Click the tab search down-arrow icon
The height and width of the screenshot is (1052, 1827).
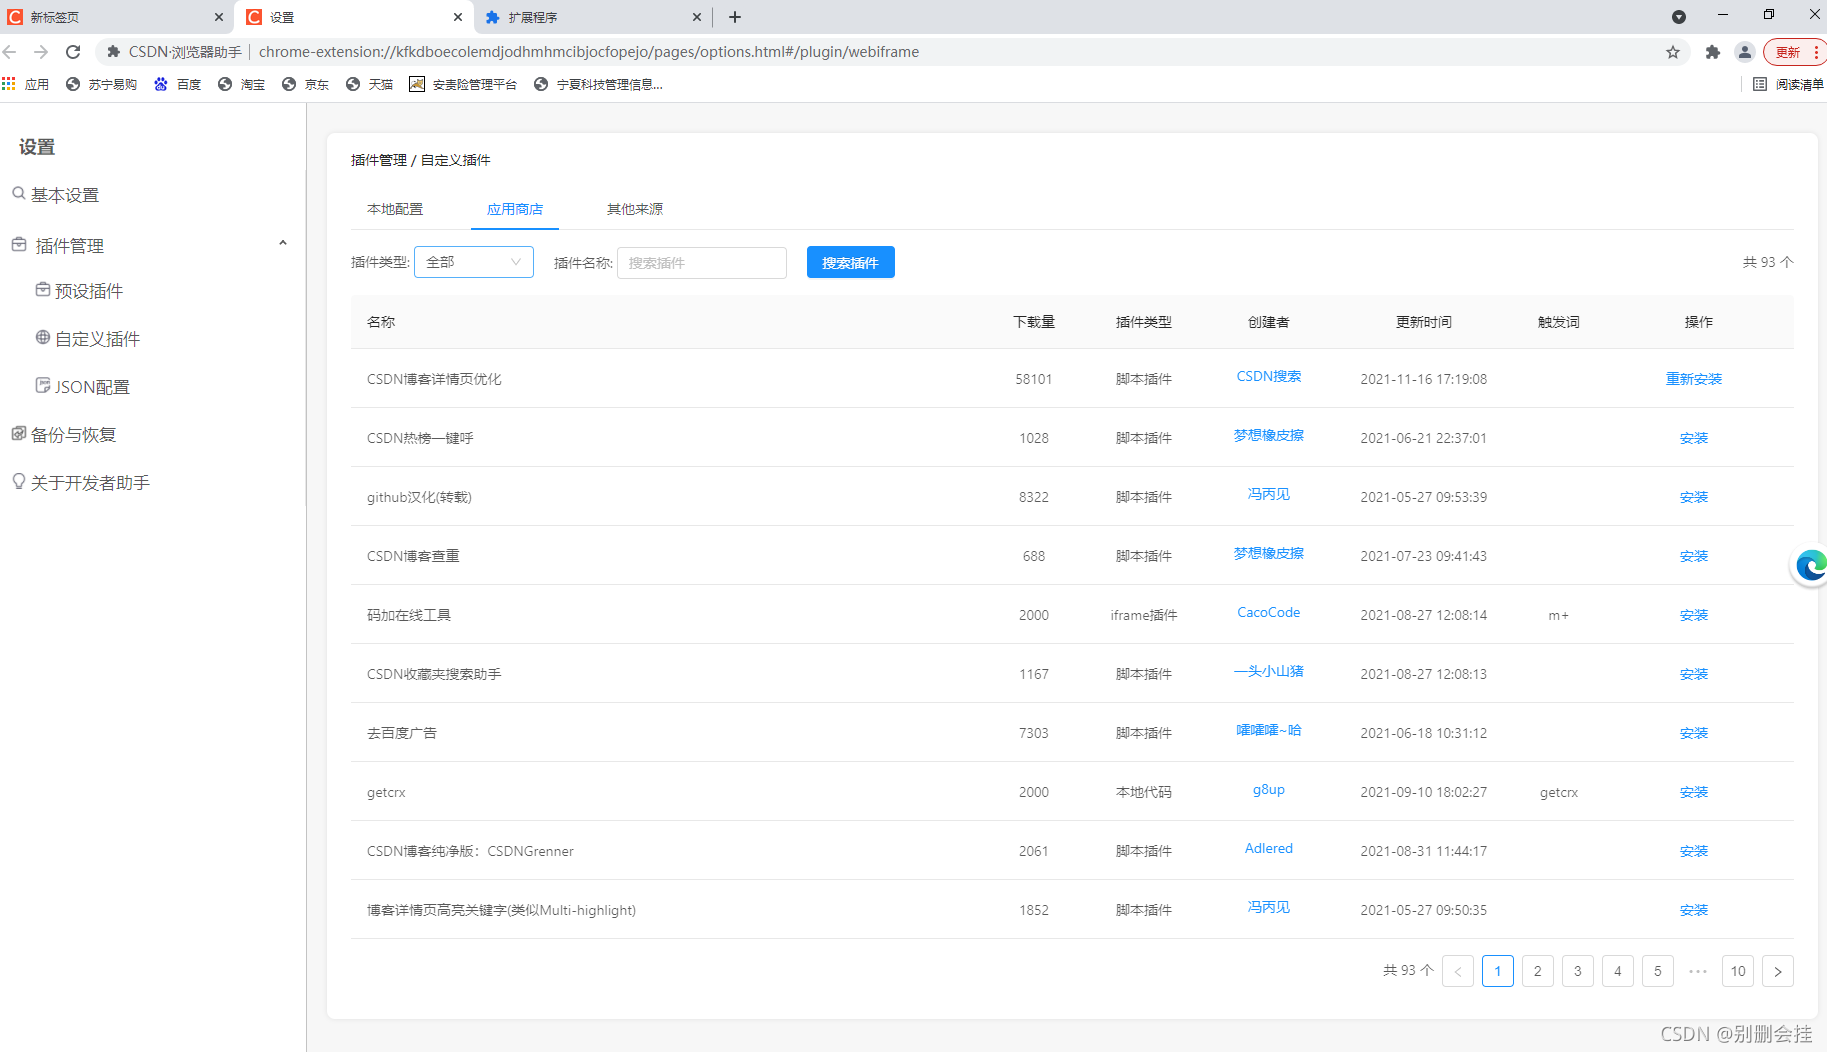click(x=1679, y=17)
